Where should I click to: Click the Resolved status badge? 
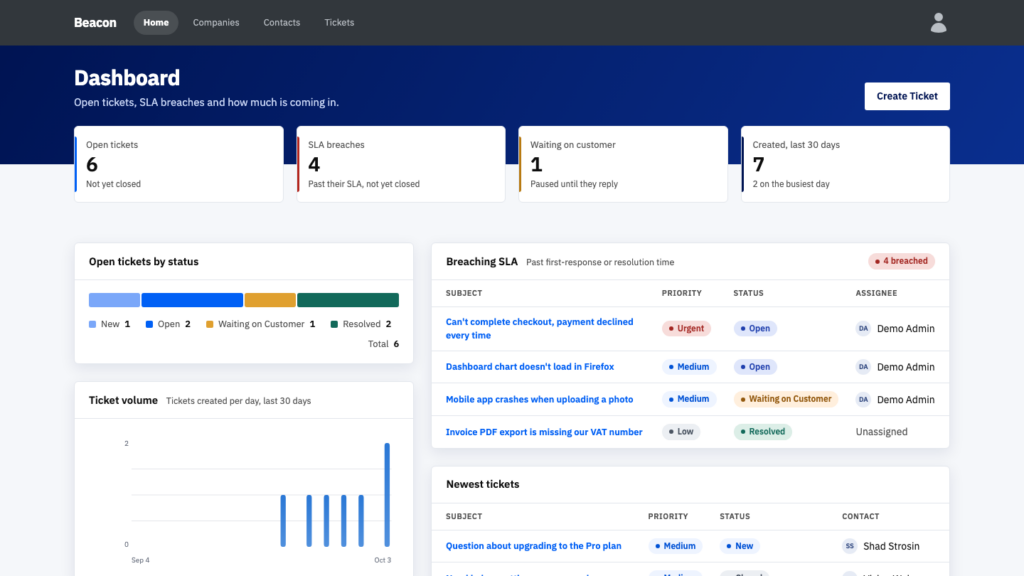[x=762, y=432]
